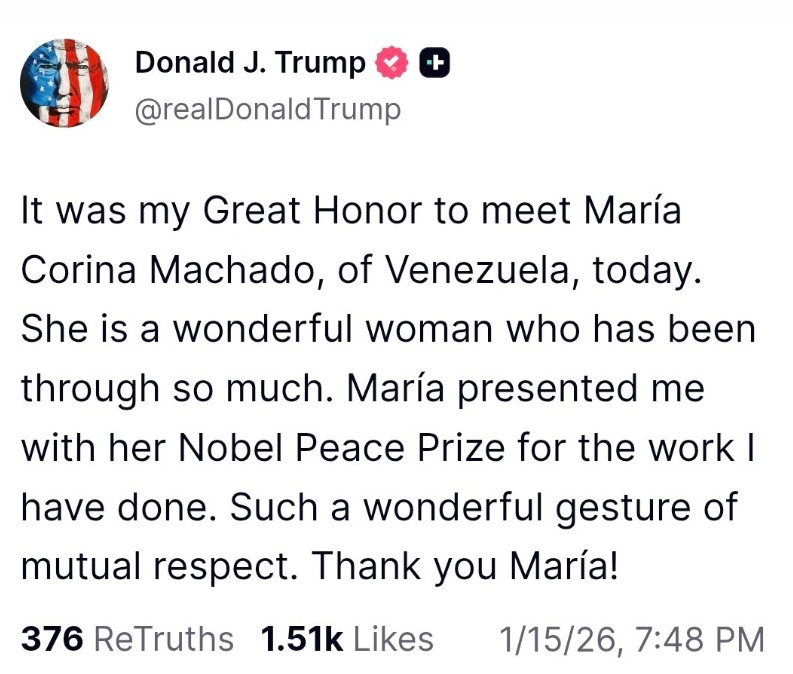This screenshot has height=674, width=793.
Task: View the 376 ReTruths list
Action: coord(127,638)
